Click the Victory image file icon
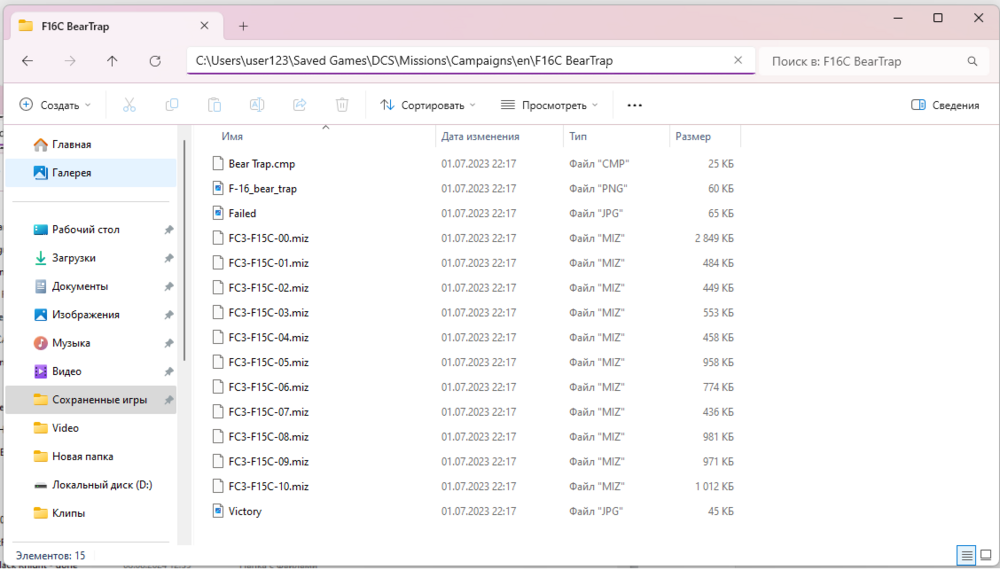Image resolution: width=1000 pixels, height=570 pixels. [x=218, y=511]
